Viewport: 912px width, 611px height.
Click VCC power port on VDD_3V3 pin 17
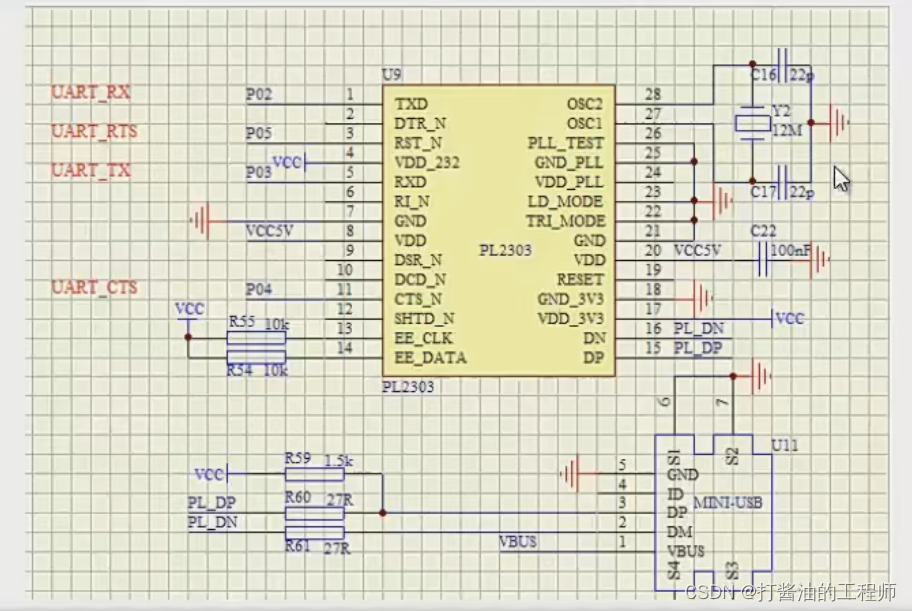point(788,318)
